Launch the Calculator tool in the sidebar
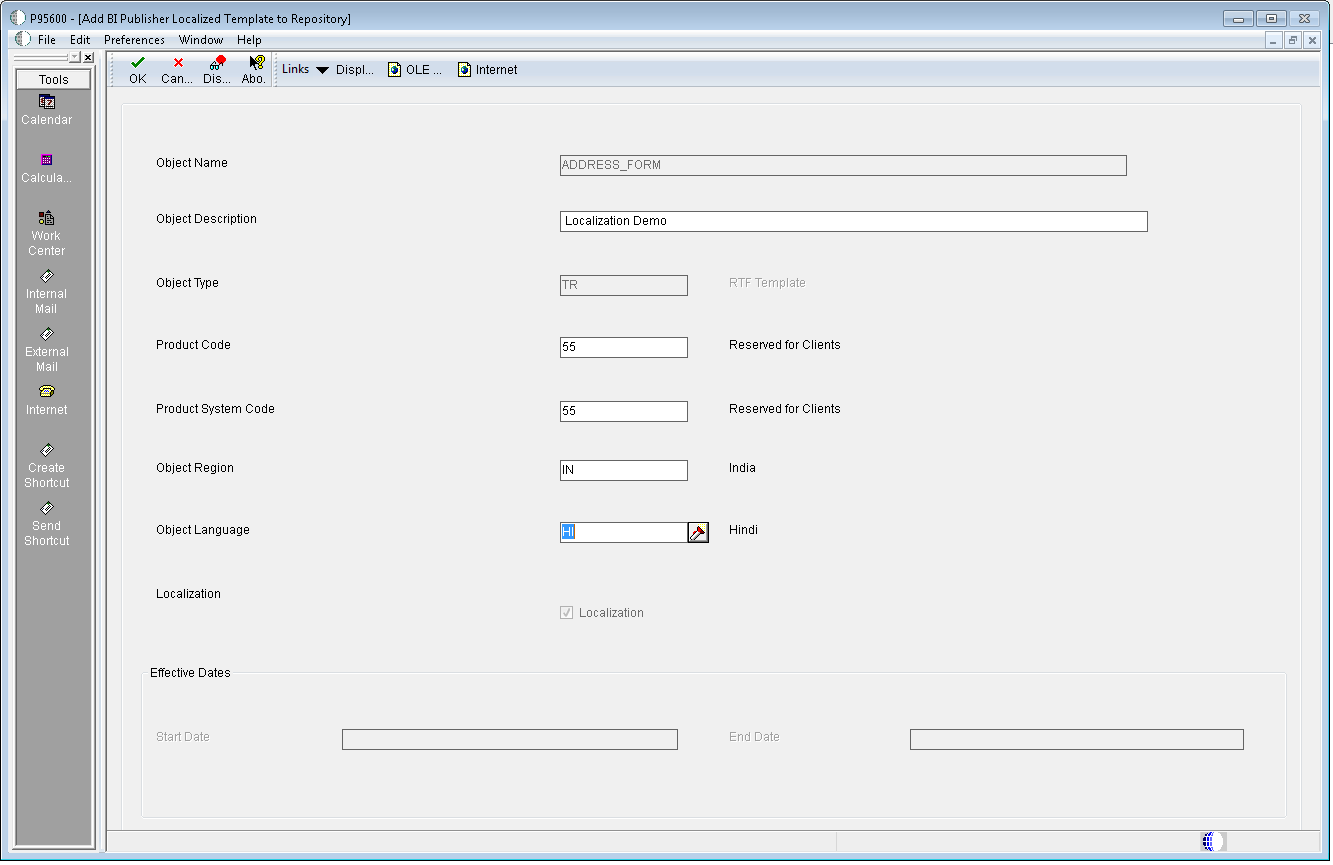The width and height of the screenshot is (1333, 865). click(x=47, y=168)
